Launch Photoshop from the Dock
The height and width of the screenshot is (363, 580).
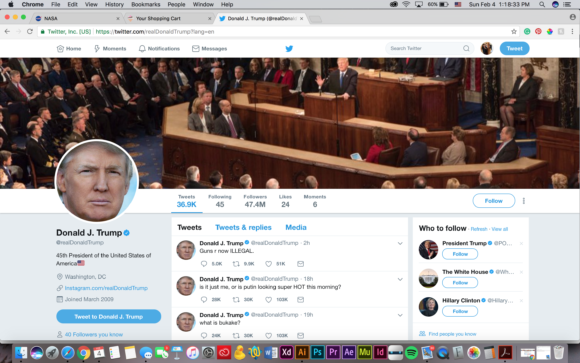point(317,352)
